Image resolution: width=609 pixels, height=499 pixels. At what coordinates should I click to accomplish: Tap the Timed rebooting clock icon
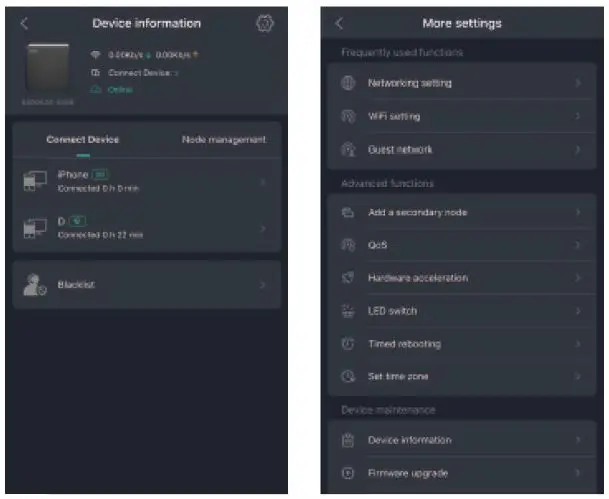[x=348, y=344]
